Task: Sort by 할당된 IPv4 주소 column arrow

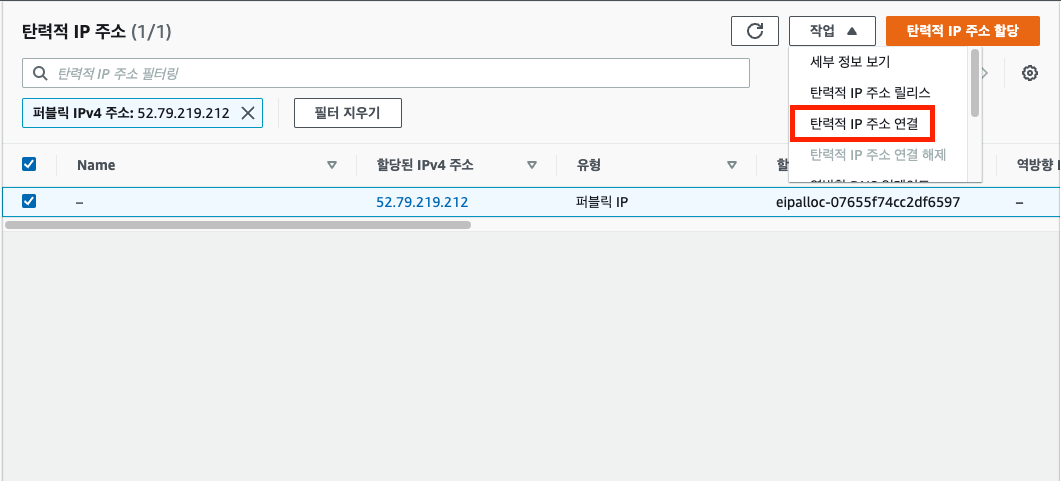Action: (x=532, y=165)
